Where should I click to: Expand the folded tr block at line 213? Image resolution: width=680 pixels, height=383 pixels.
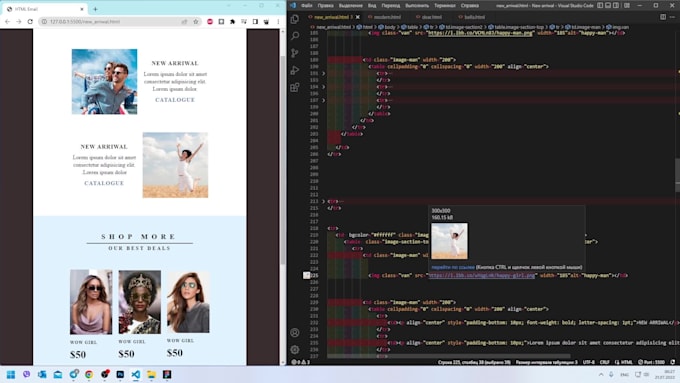(324, 201)
